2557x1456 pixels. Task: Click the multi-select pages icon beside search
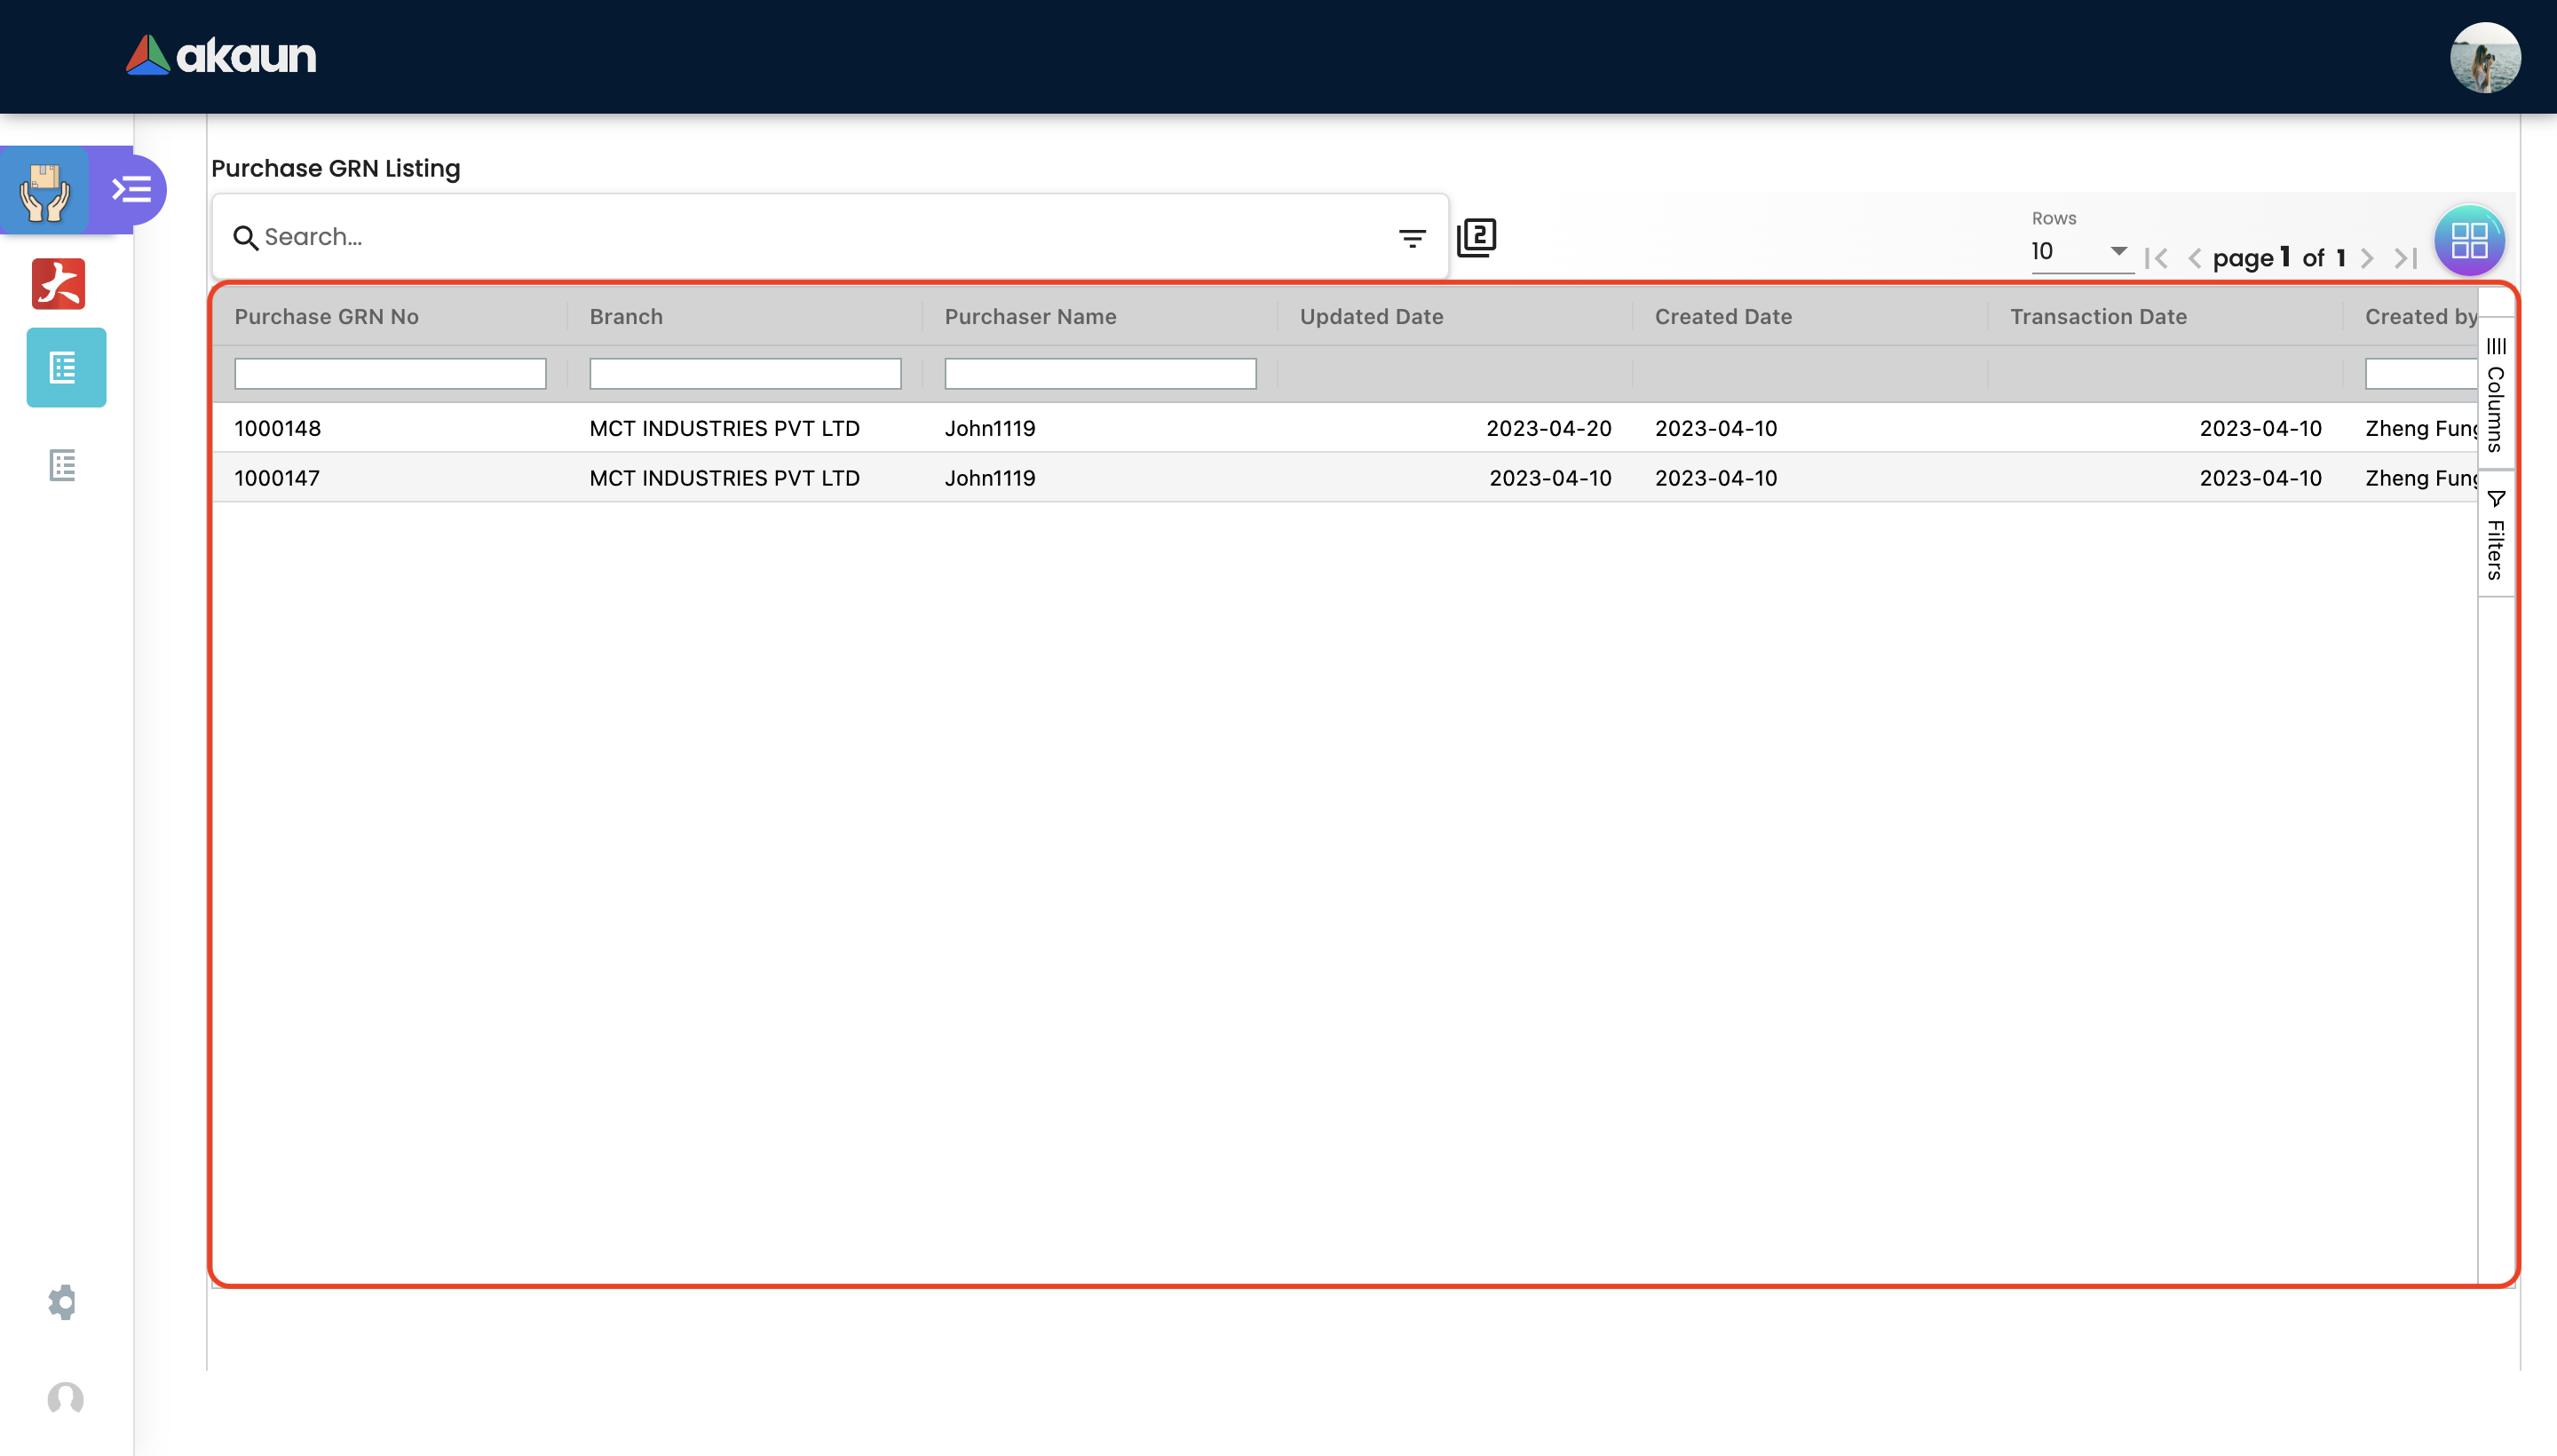[1476, 237]
